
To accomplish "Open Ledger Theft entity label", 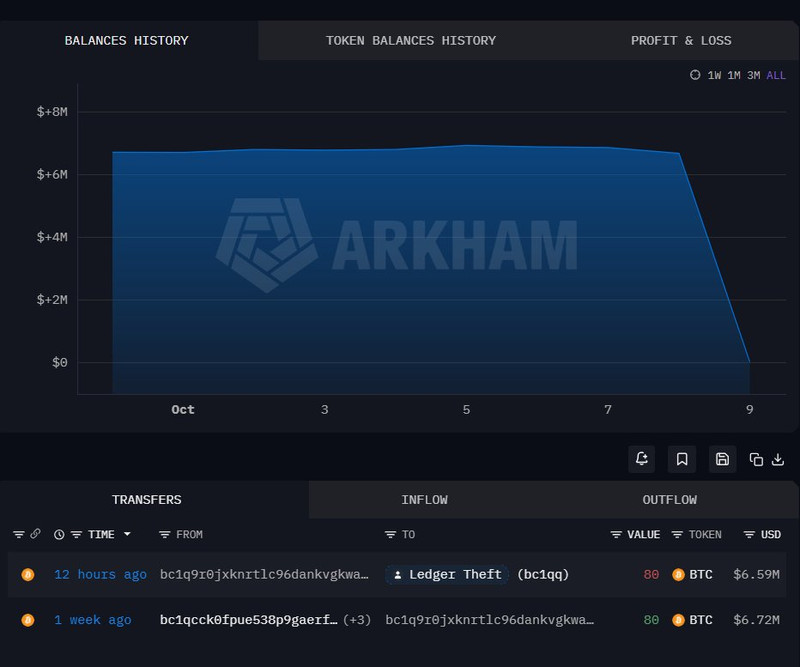I will [447, 575].
